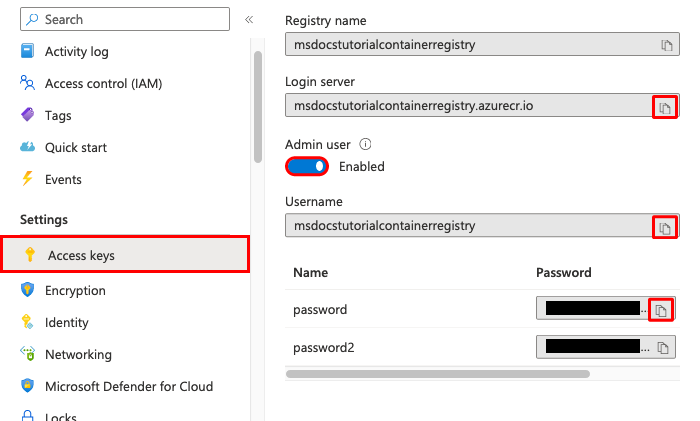Open Activity log menu item
700x421 pixels.
(x=77, y=52)
